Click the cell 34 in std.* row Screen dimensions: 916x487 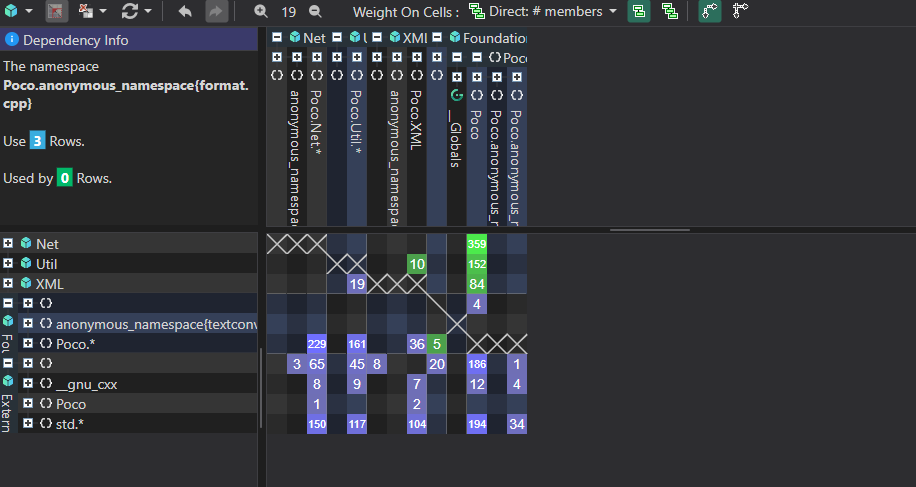(516, 424)
